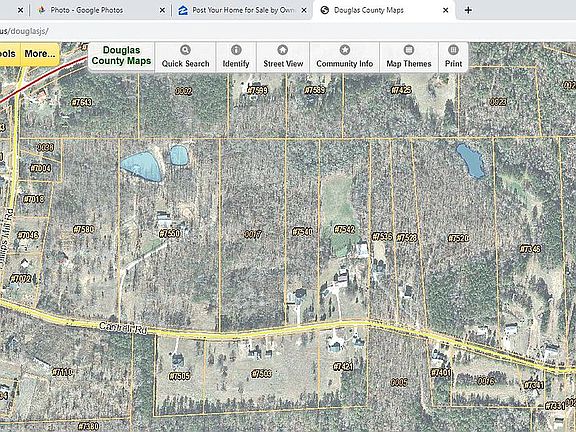
Task: Switch to Photo - Google Photos tab
Action: tap(87, 10)
